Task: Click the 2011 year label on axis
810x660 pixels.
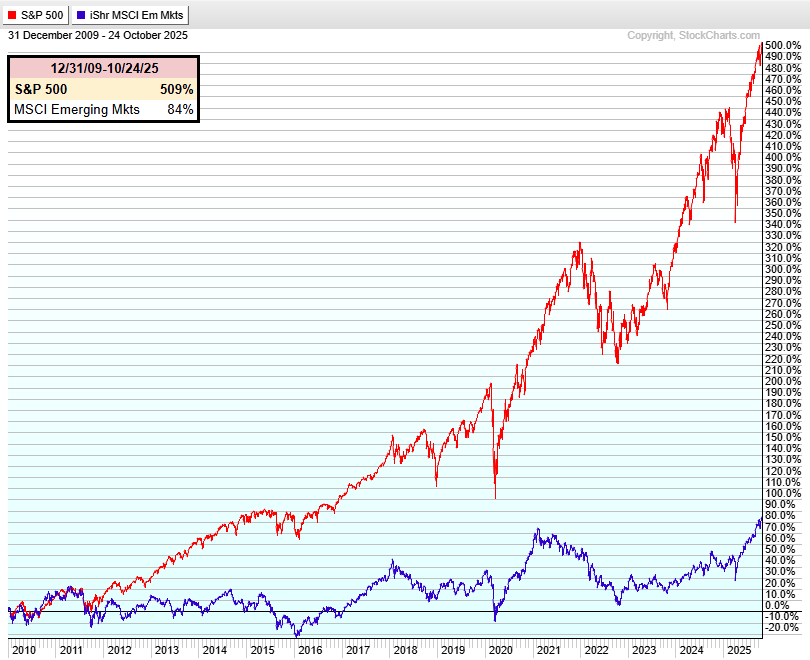Action: pyautogui.click(x=71, y=650)
